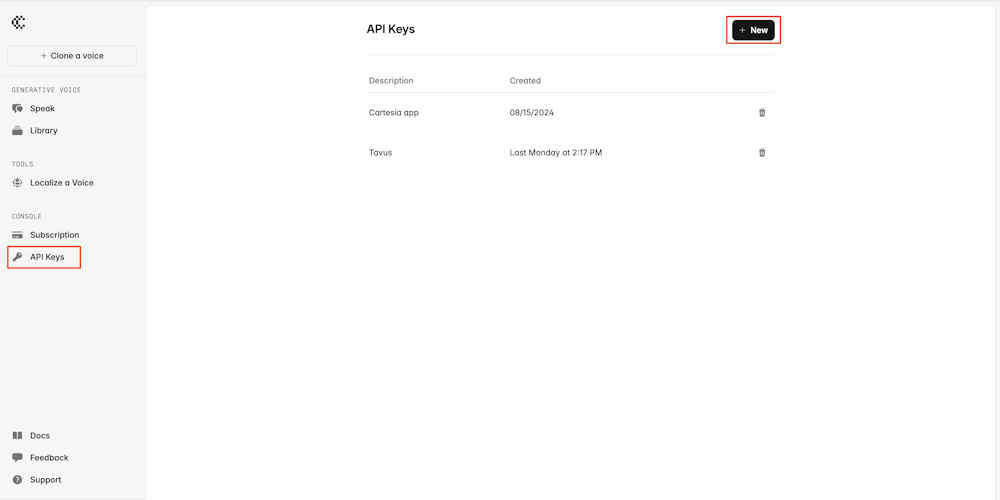Click the Subscription card icon
This screenshot has height=500, width=1000.
point(17,235)
